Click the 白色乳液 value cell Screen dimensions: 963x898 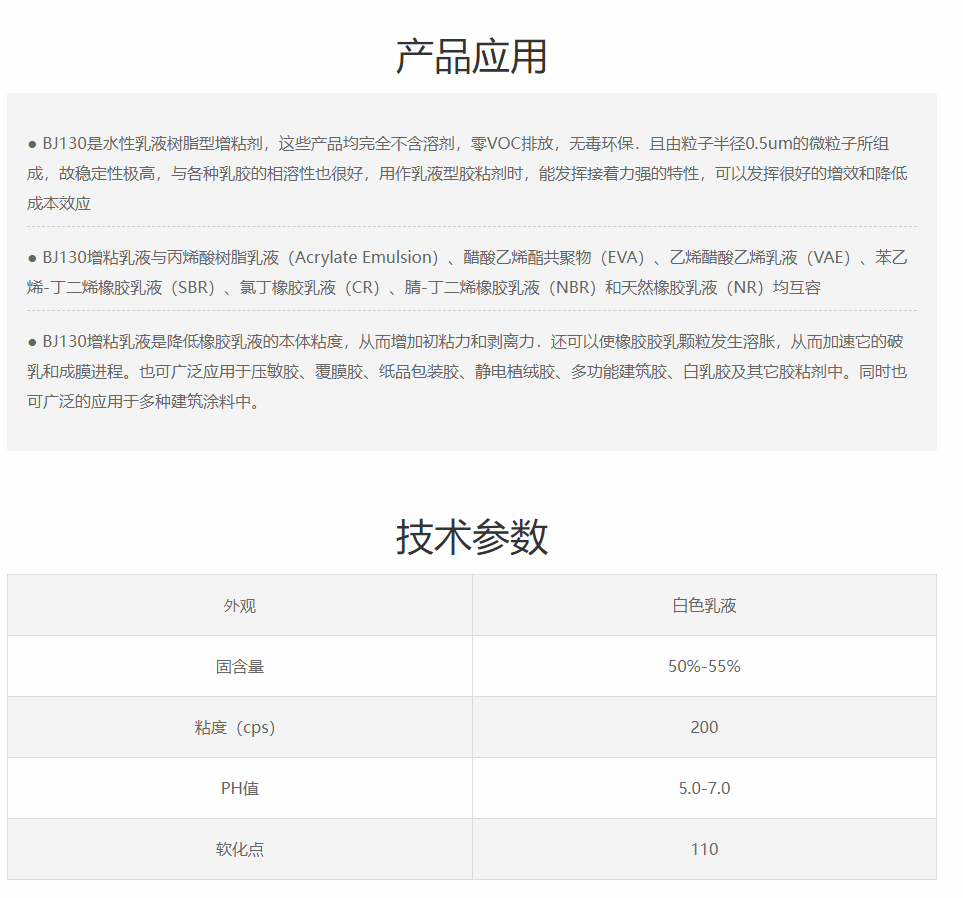click(x=704, y=606)
